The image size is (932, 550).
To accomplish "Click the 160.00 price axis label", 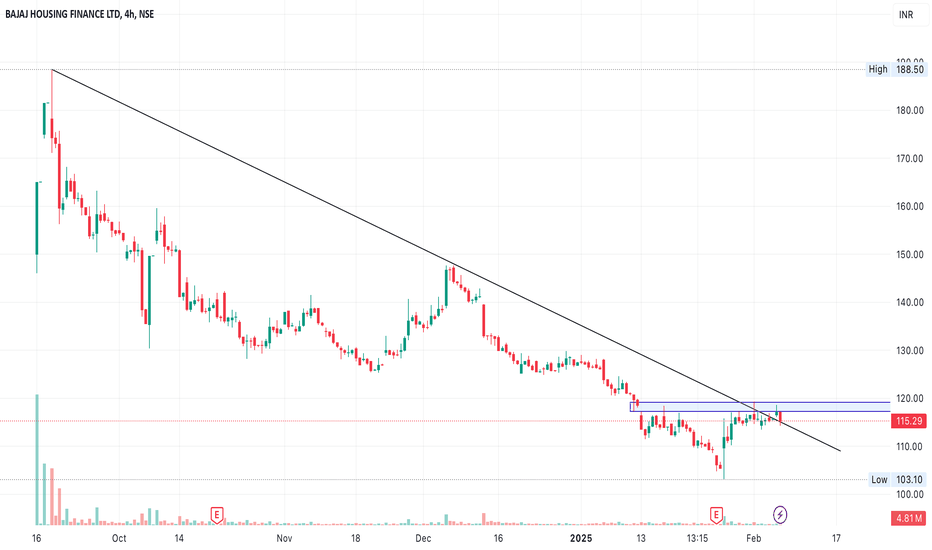I will (909, 206).
